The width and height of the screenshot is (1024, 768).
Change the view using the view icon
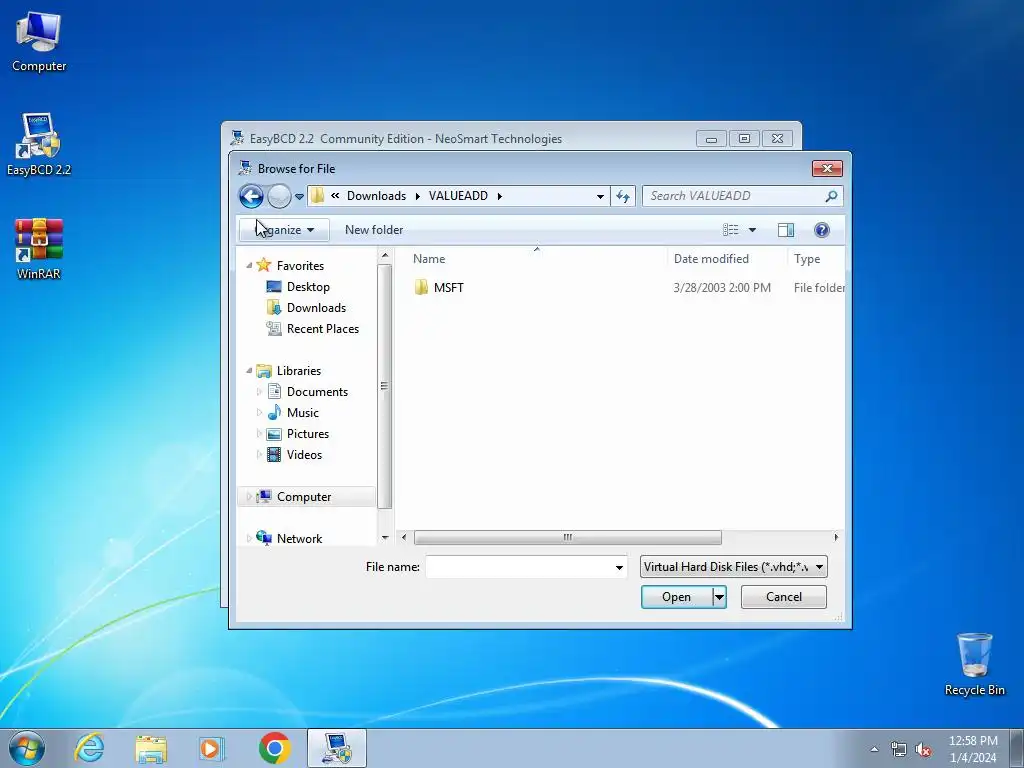pyautogui.click(x=730, y=230)
